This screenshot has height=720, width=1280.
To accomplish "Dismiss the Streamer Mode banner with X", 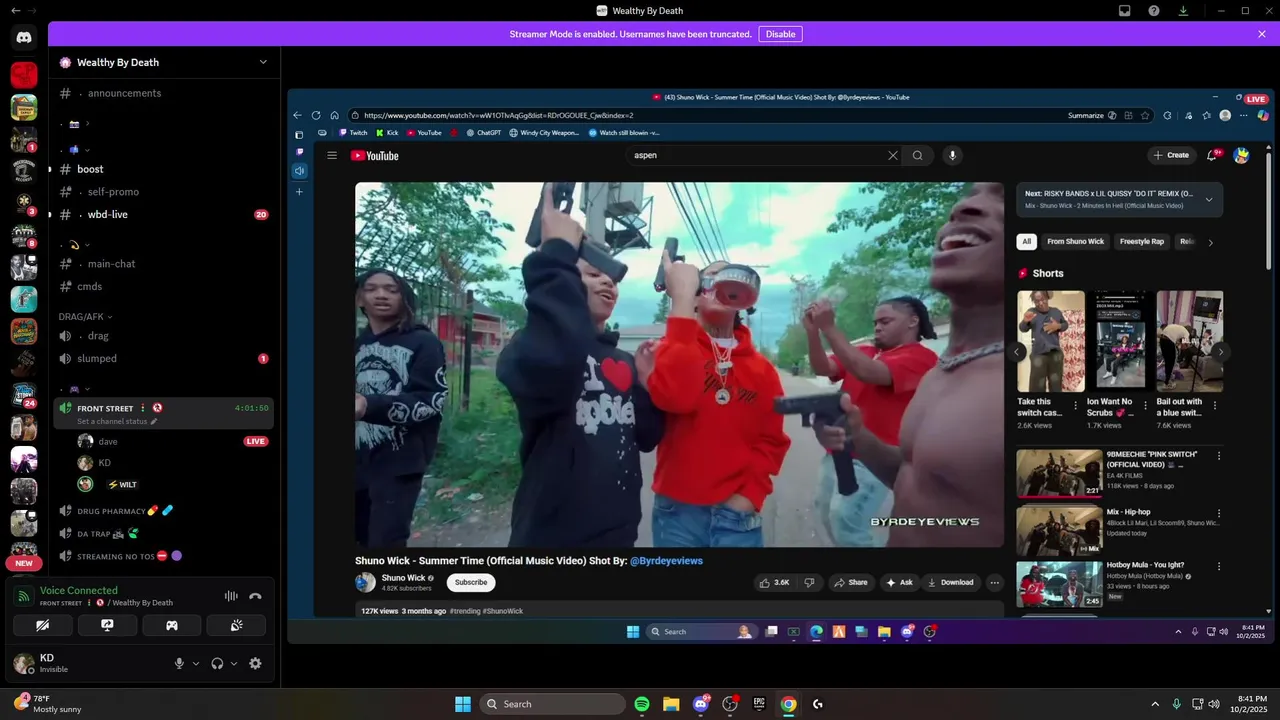I will (1262, 34).
